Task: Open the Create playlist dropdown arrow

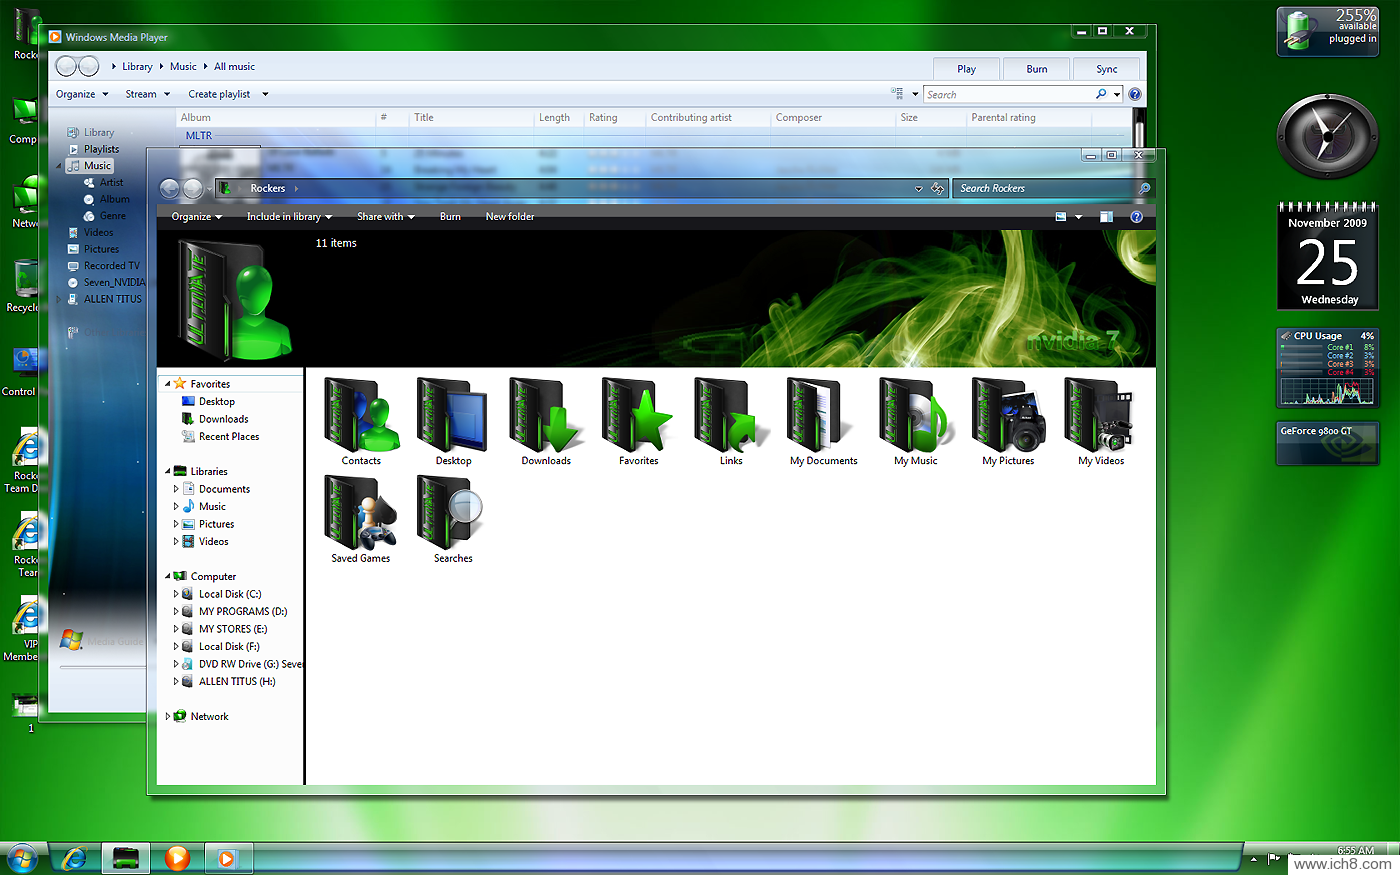Action: tap(265, 94)
